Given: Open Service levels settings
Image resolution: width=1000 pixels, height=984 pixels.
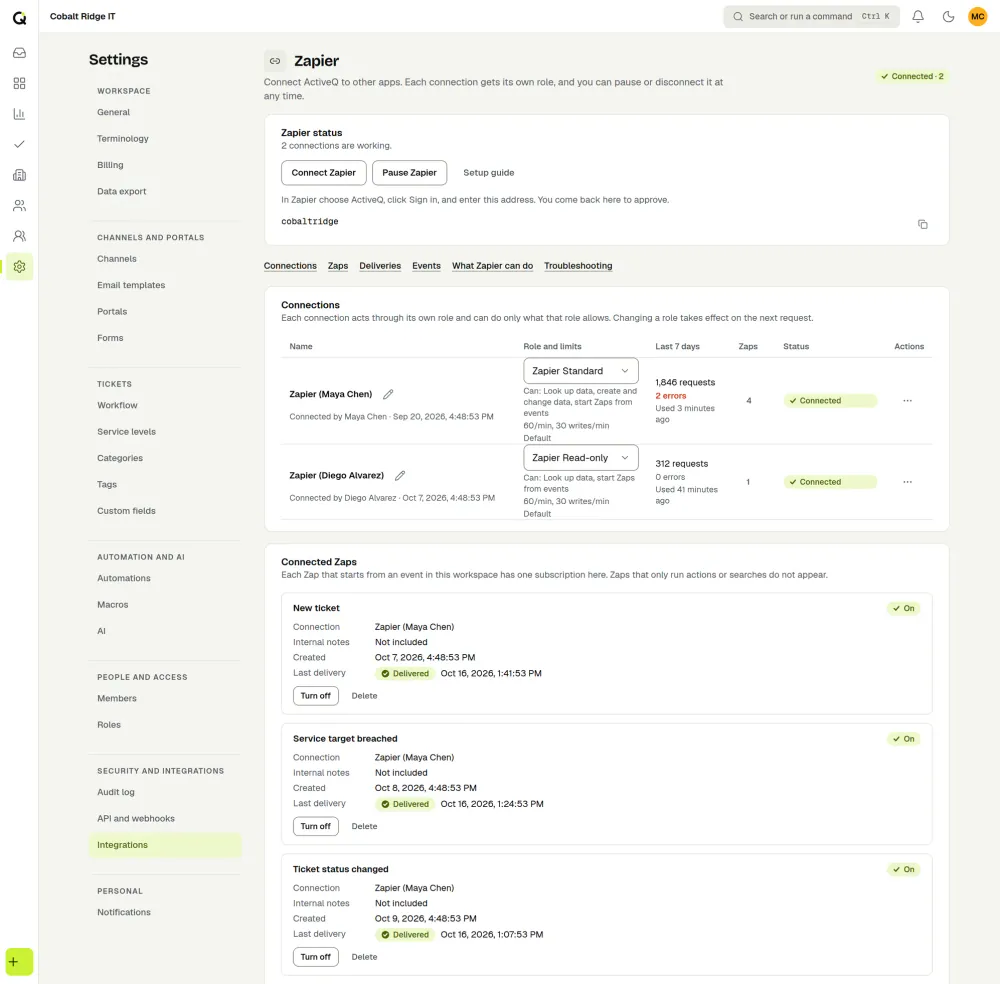Looking at the screenshot, I should pos(165,432).
